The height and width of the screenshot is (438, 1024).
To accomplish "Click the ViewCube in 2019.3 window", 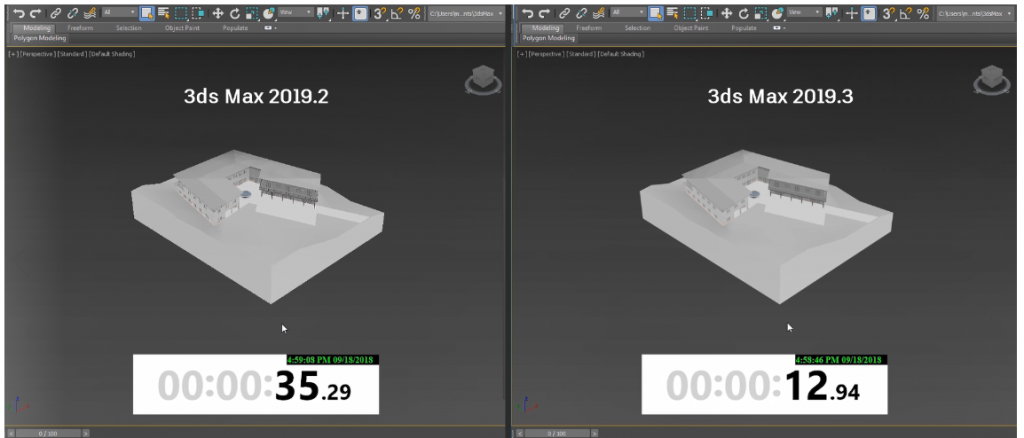I will (991, 81).
